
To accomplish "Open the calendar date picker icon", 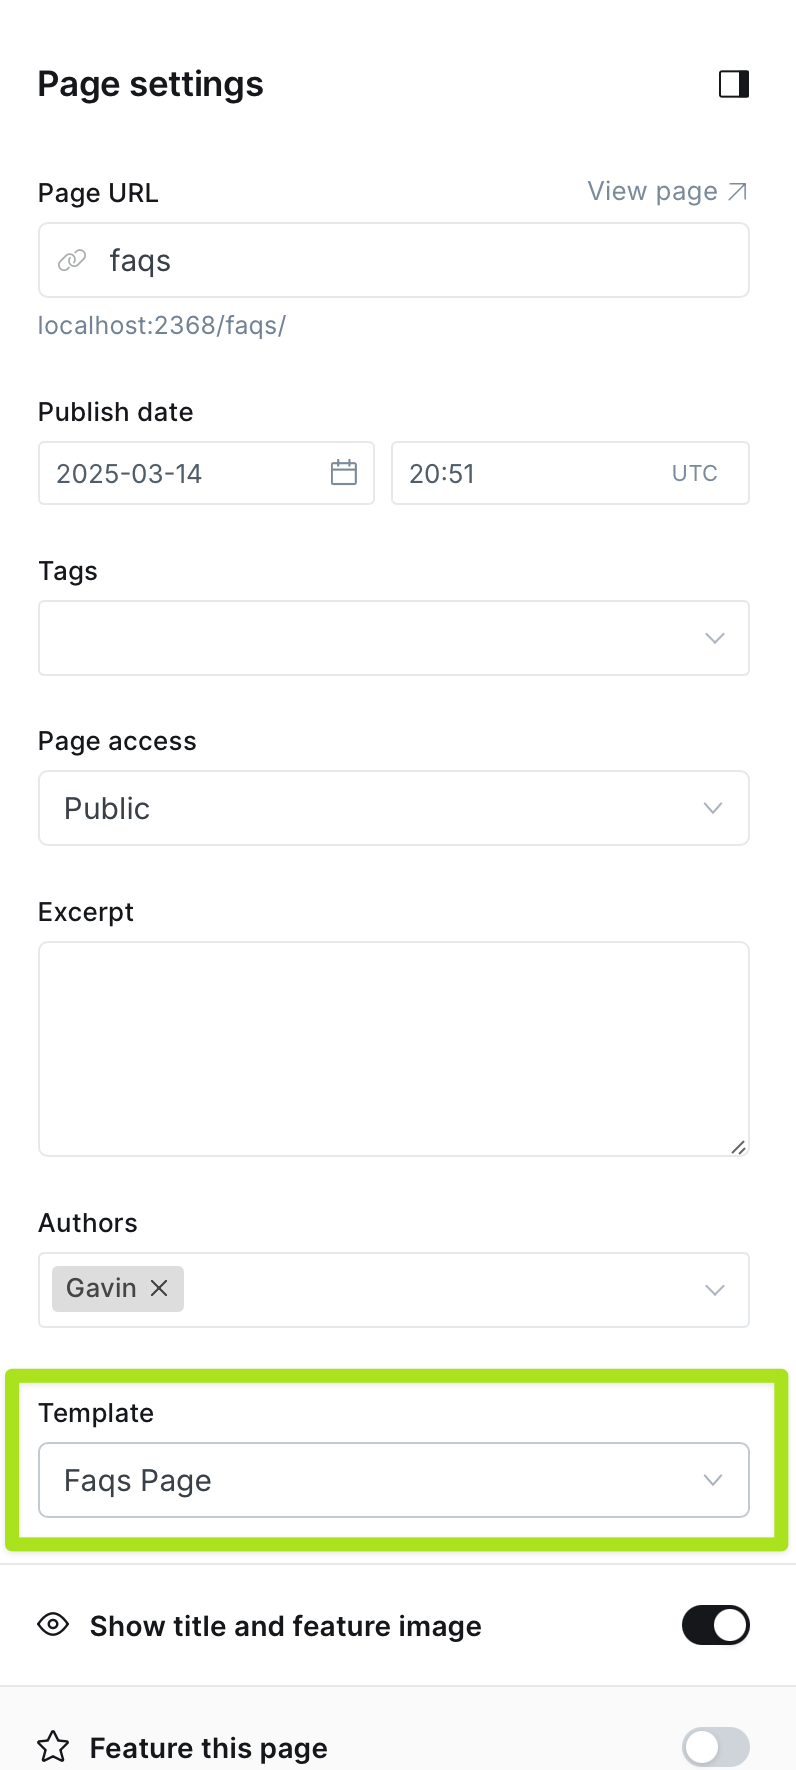I will [x=343, y=473].
